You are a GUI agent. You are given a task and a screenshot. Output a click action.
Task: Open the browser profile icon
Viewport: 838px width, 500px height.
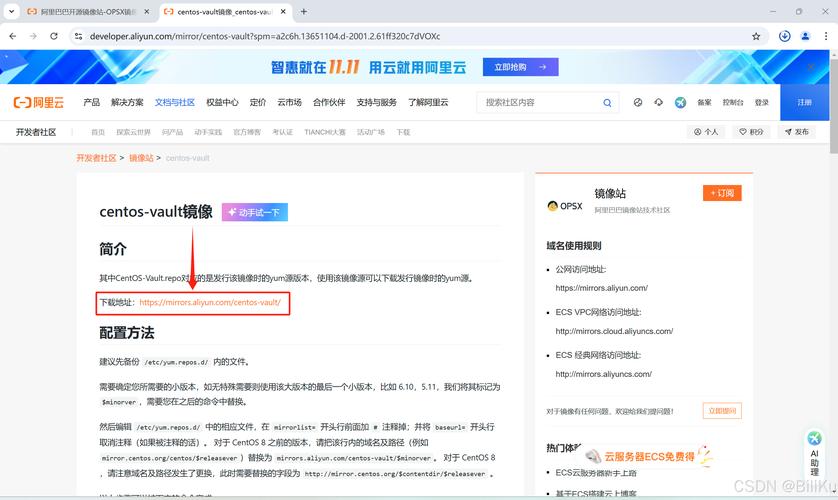click(805, 36)
